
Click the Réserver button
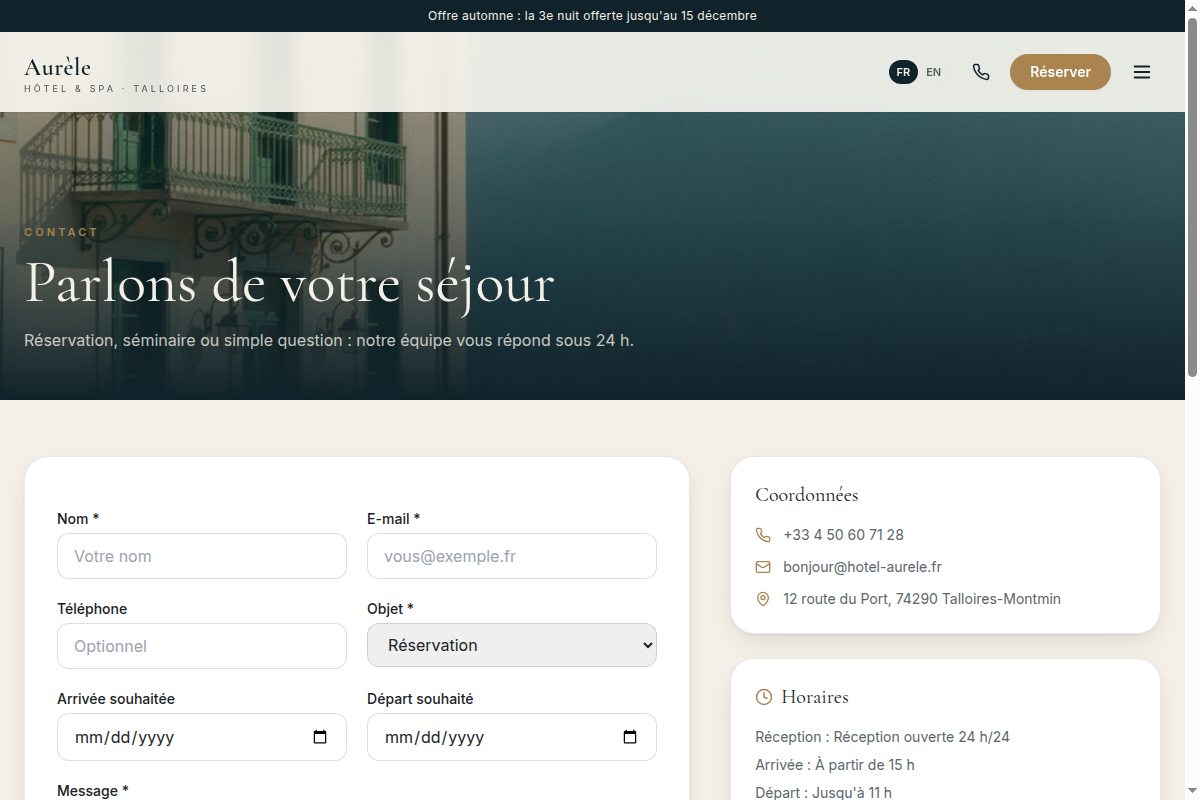pos(1060,72)
